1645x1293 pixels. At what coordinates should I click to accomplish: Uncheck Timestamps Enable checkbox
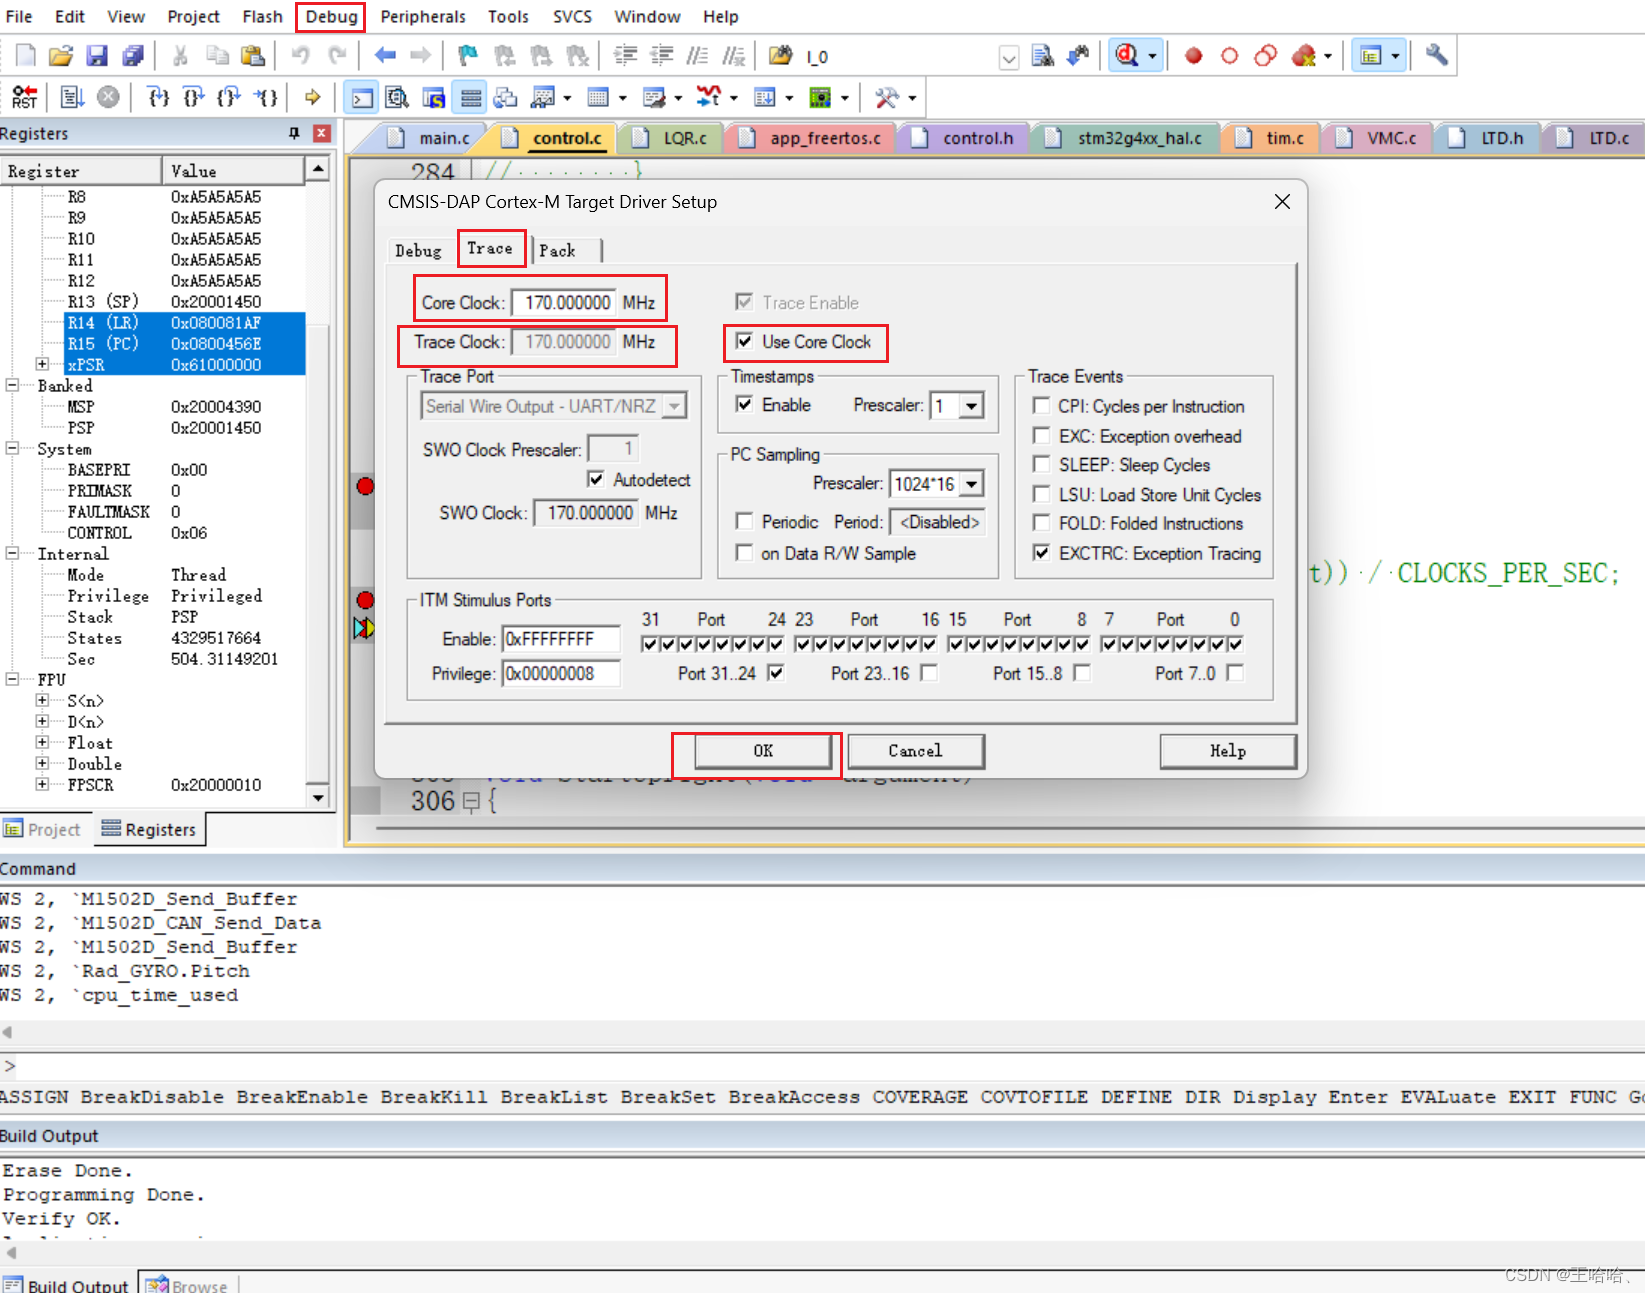coord(744,404)
